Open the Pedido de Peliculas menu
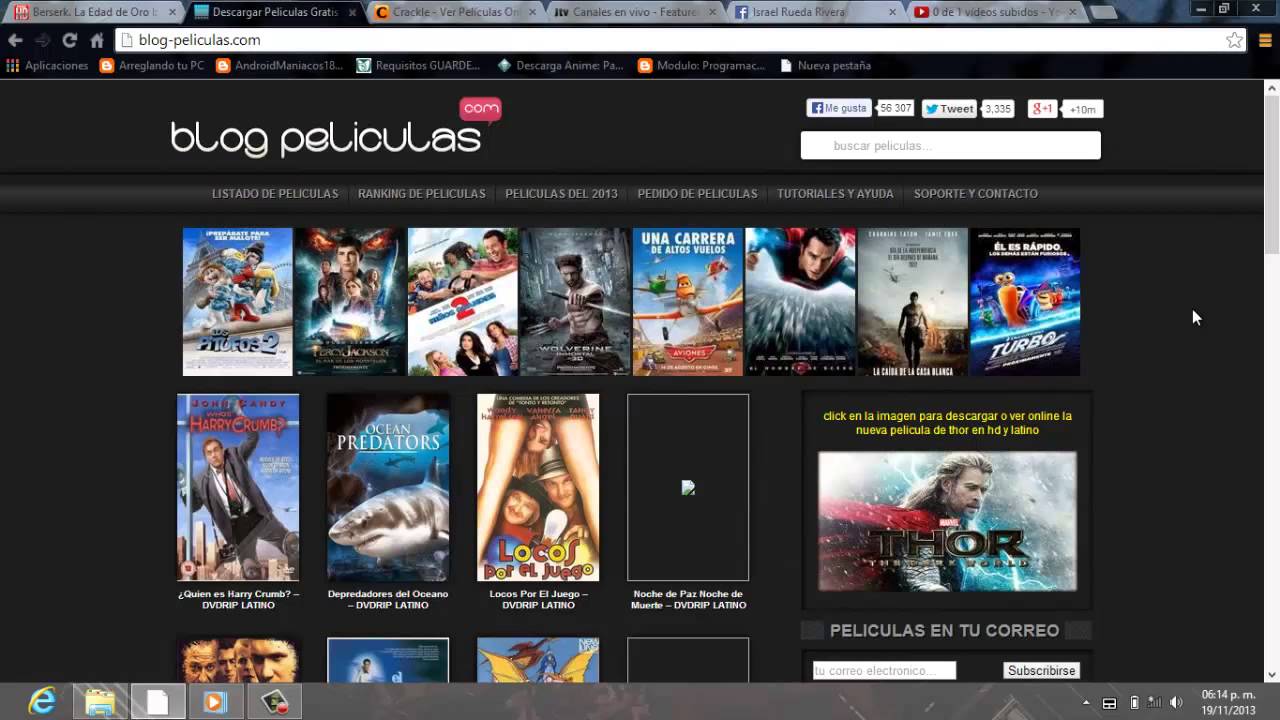The height and width of the screenshot is (720, 1280). 697,193
